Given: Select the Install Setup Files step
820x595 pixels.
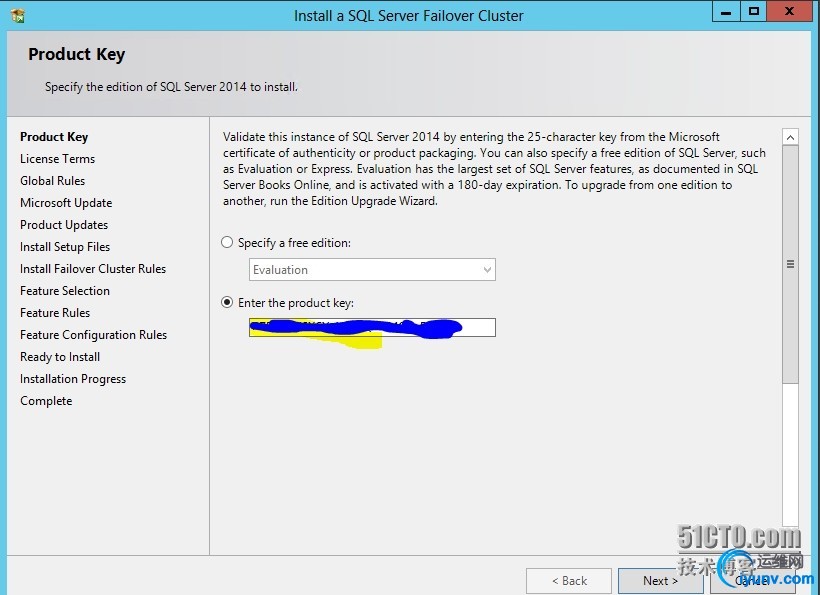Looking at the screenshot, I should pyautogui.click(x=65, y=247).
